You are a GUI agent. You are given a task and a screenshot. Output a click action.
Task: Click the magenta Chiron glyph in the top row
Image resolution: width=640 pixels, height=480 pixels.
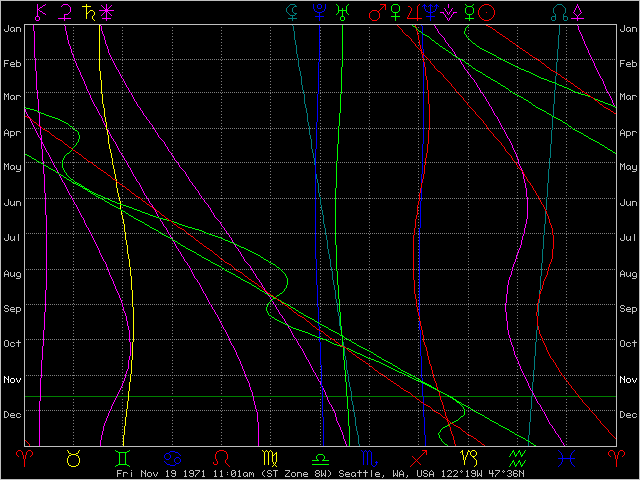pyautogui.click(x=41, y=12)
